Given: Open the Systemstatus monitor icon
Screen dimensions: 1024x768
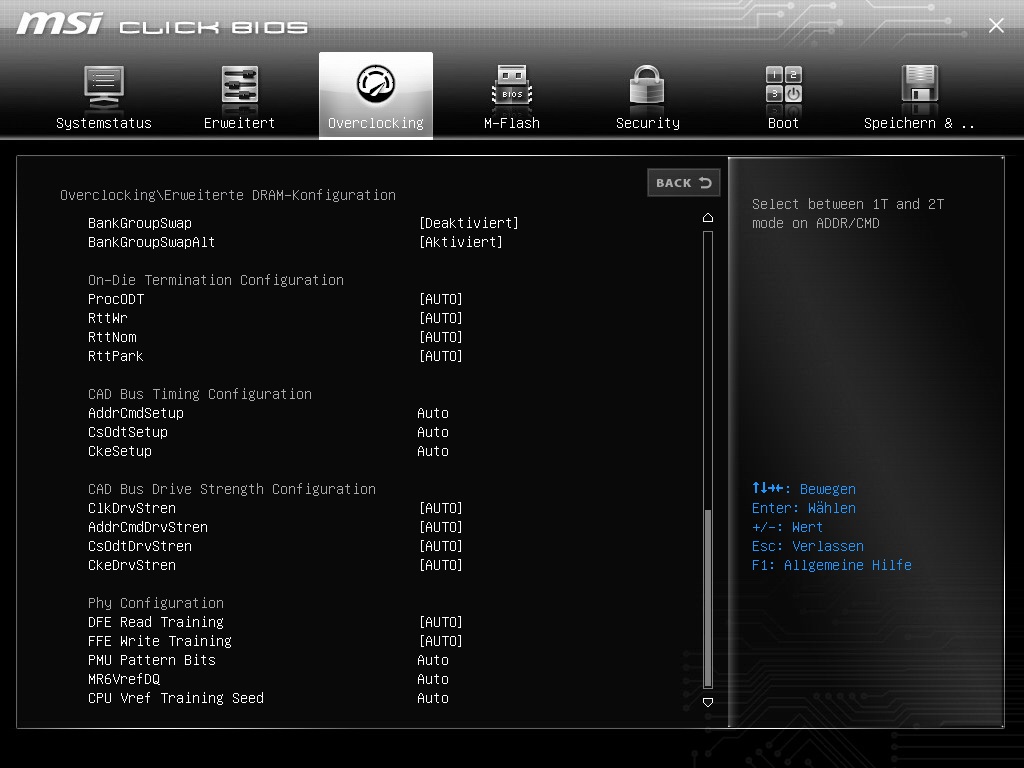Looking at the screenshot, I should pyautogui.click(x=104, y=86).
